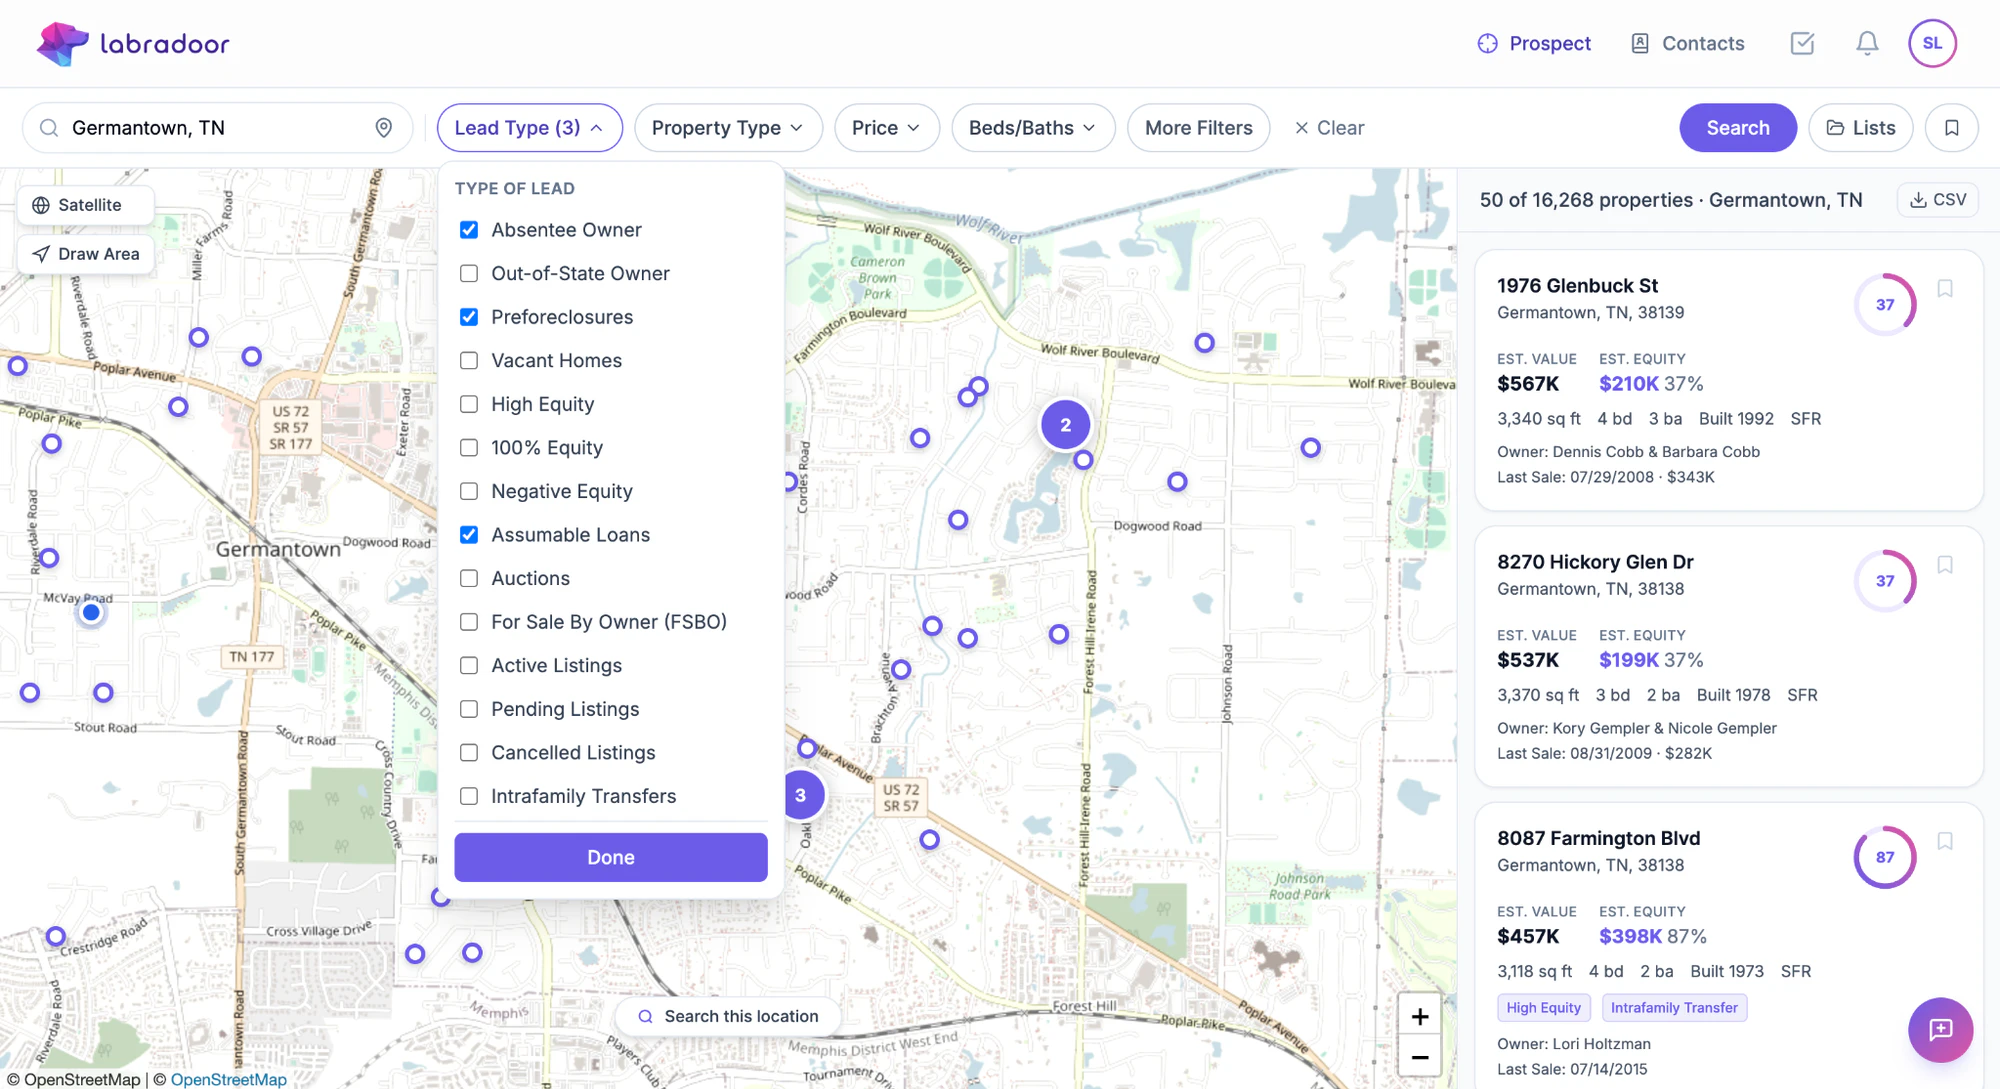The width and height of the screenshot is (2000, 1089).
Task: Uncheck Preforeclosures
Action: tap(468, 317)
